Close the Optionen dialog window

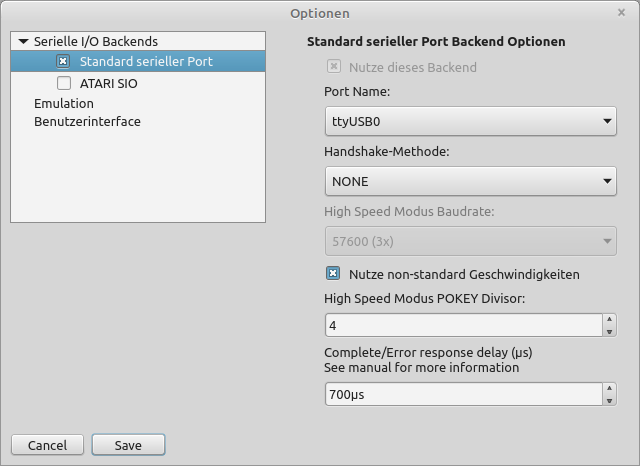621,12
